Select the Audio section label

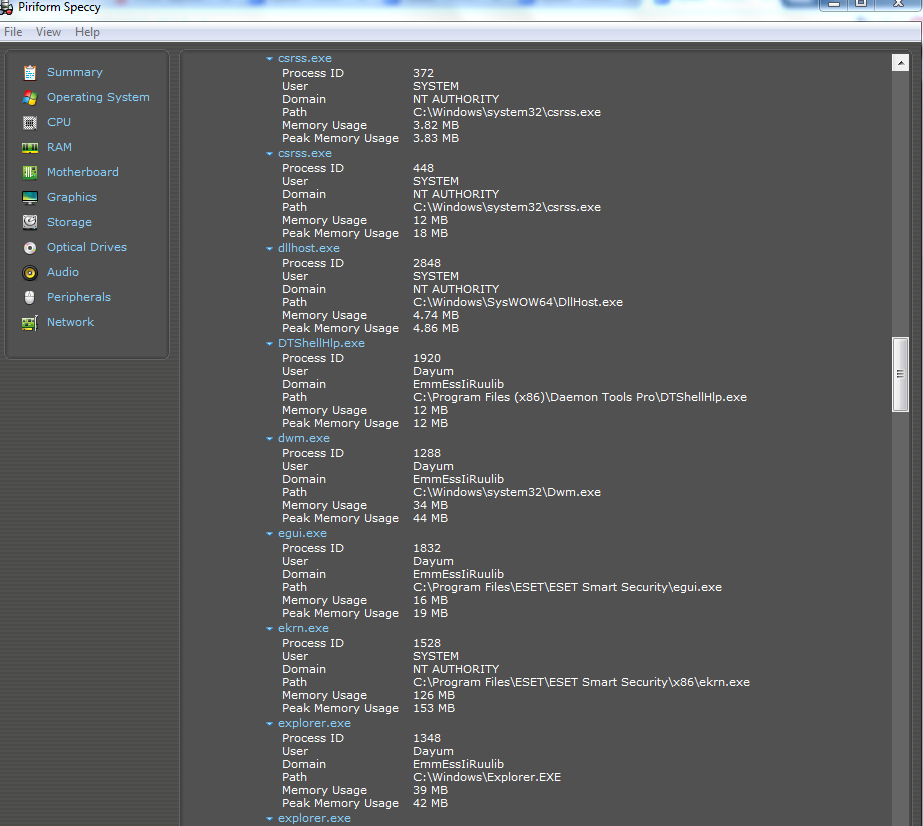(x=63, y=272)
